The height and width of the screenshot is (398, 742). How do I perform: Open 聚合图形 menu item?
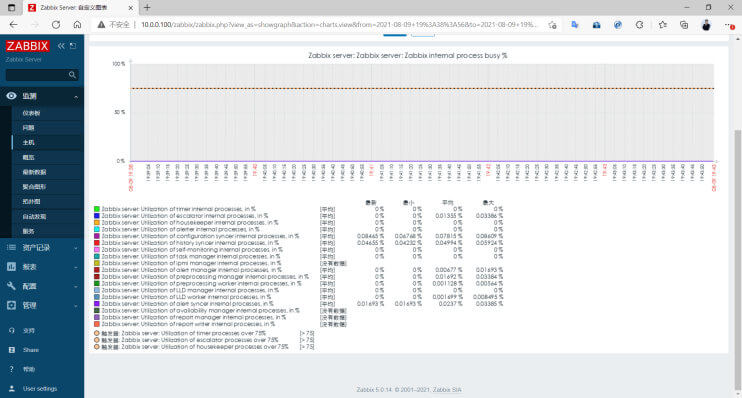[34, 187]
